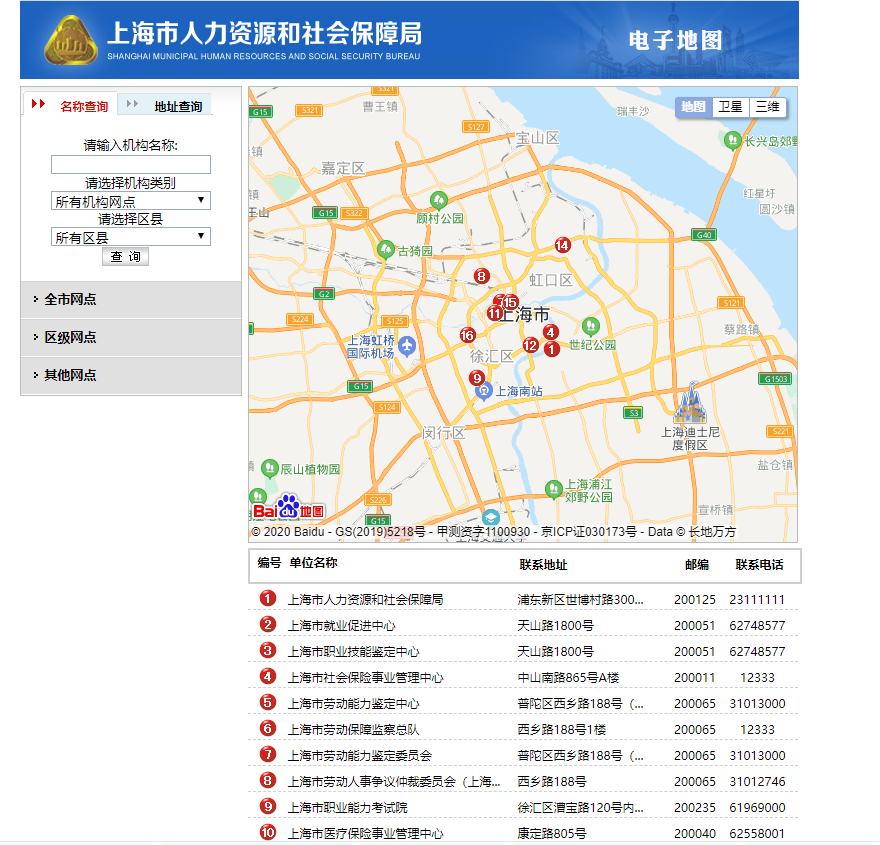Open the 所有机构网点 category dropdown
This screenshot has height=845, width=880.
pyautogui.click(x=131, y=201)
